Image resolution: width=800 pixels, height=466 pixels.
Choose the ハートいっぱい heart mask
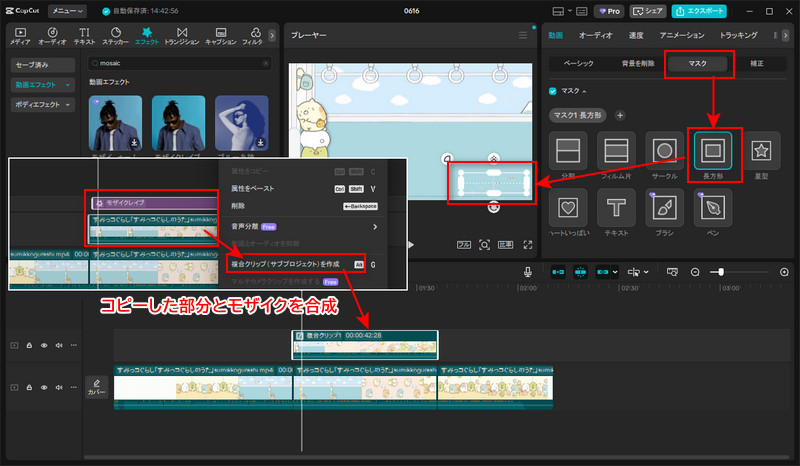(x=568, y=208)
